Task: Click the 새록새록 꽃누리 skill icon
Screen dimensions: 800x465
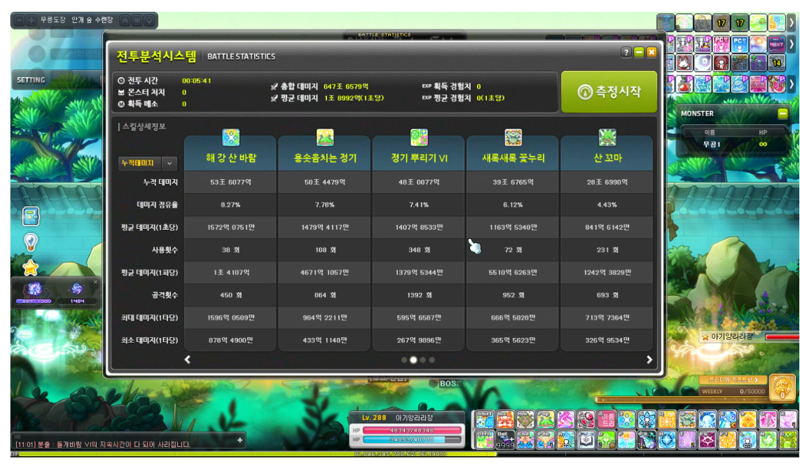Action: click(x=513, y=137)
